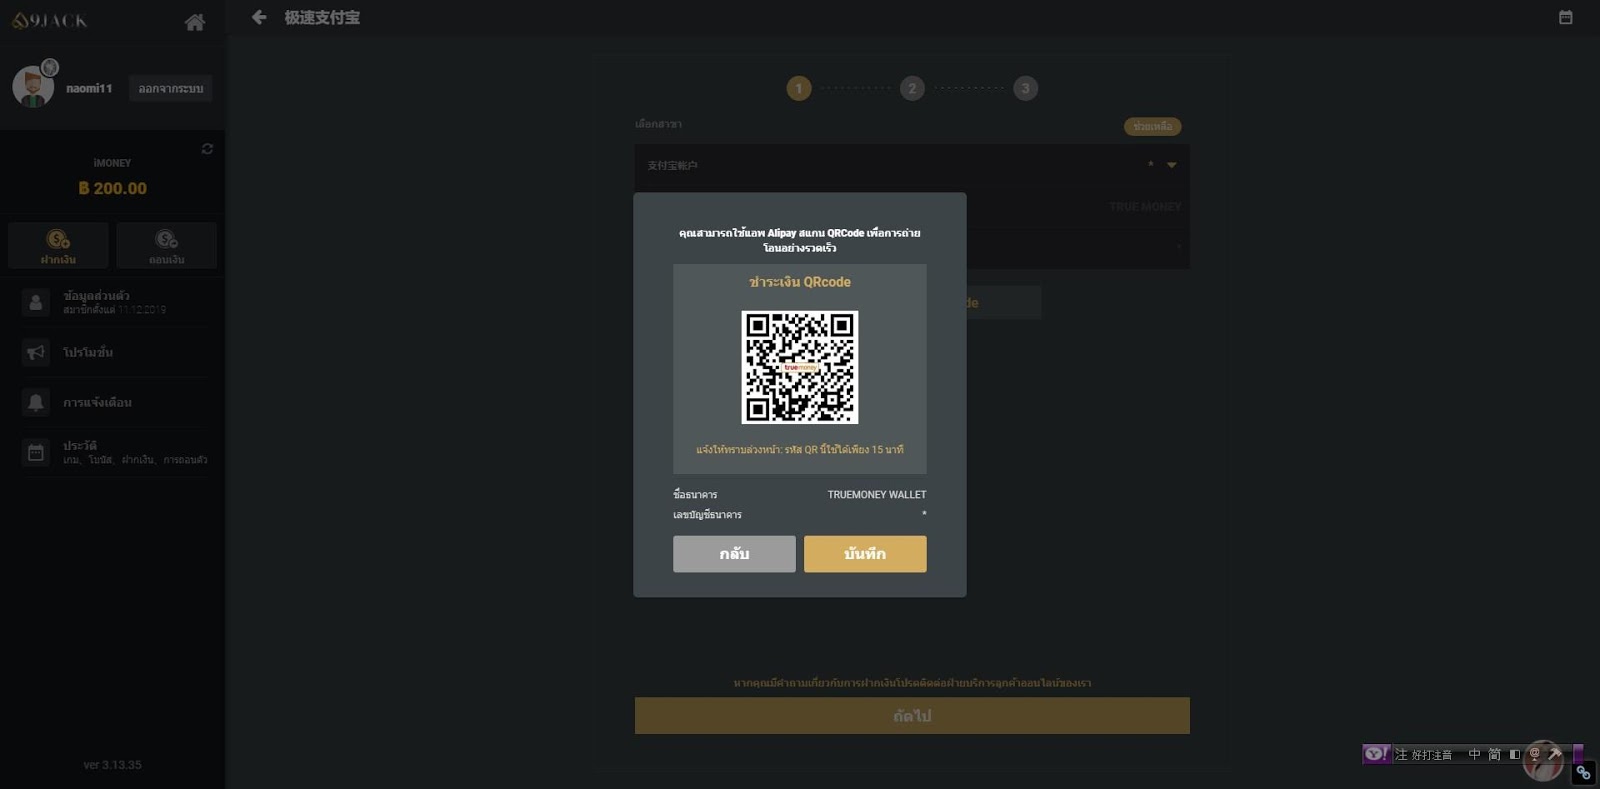1600x789 pixels.
Task: Open โปรโมชั่น menu item
Action: point(115,352)
